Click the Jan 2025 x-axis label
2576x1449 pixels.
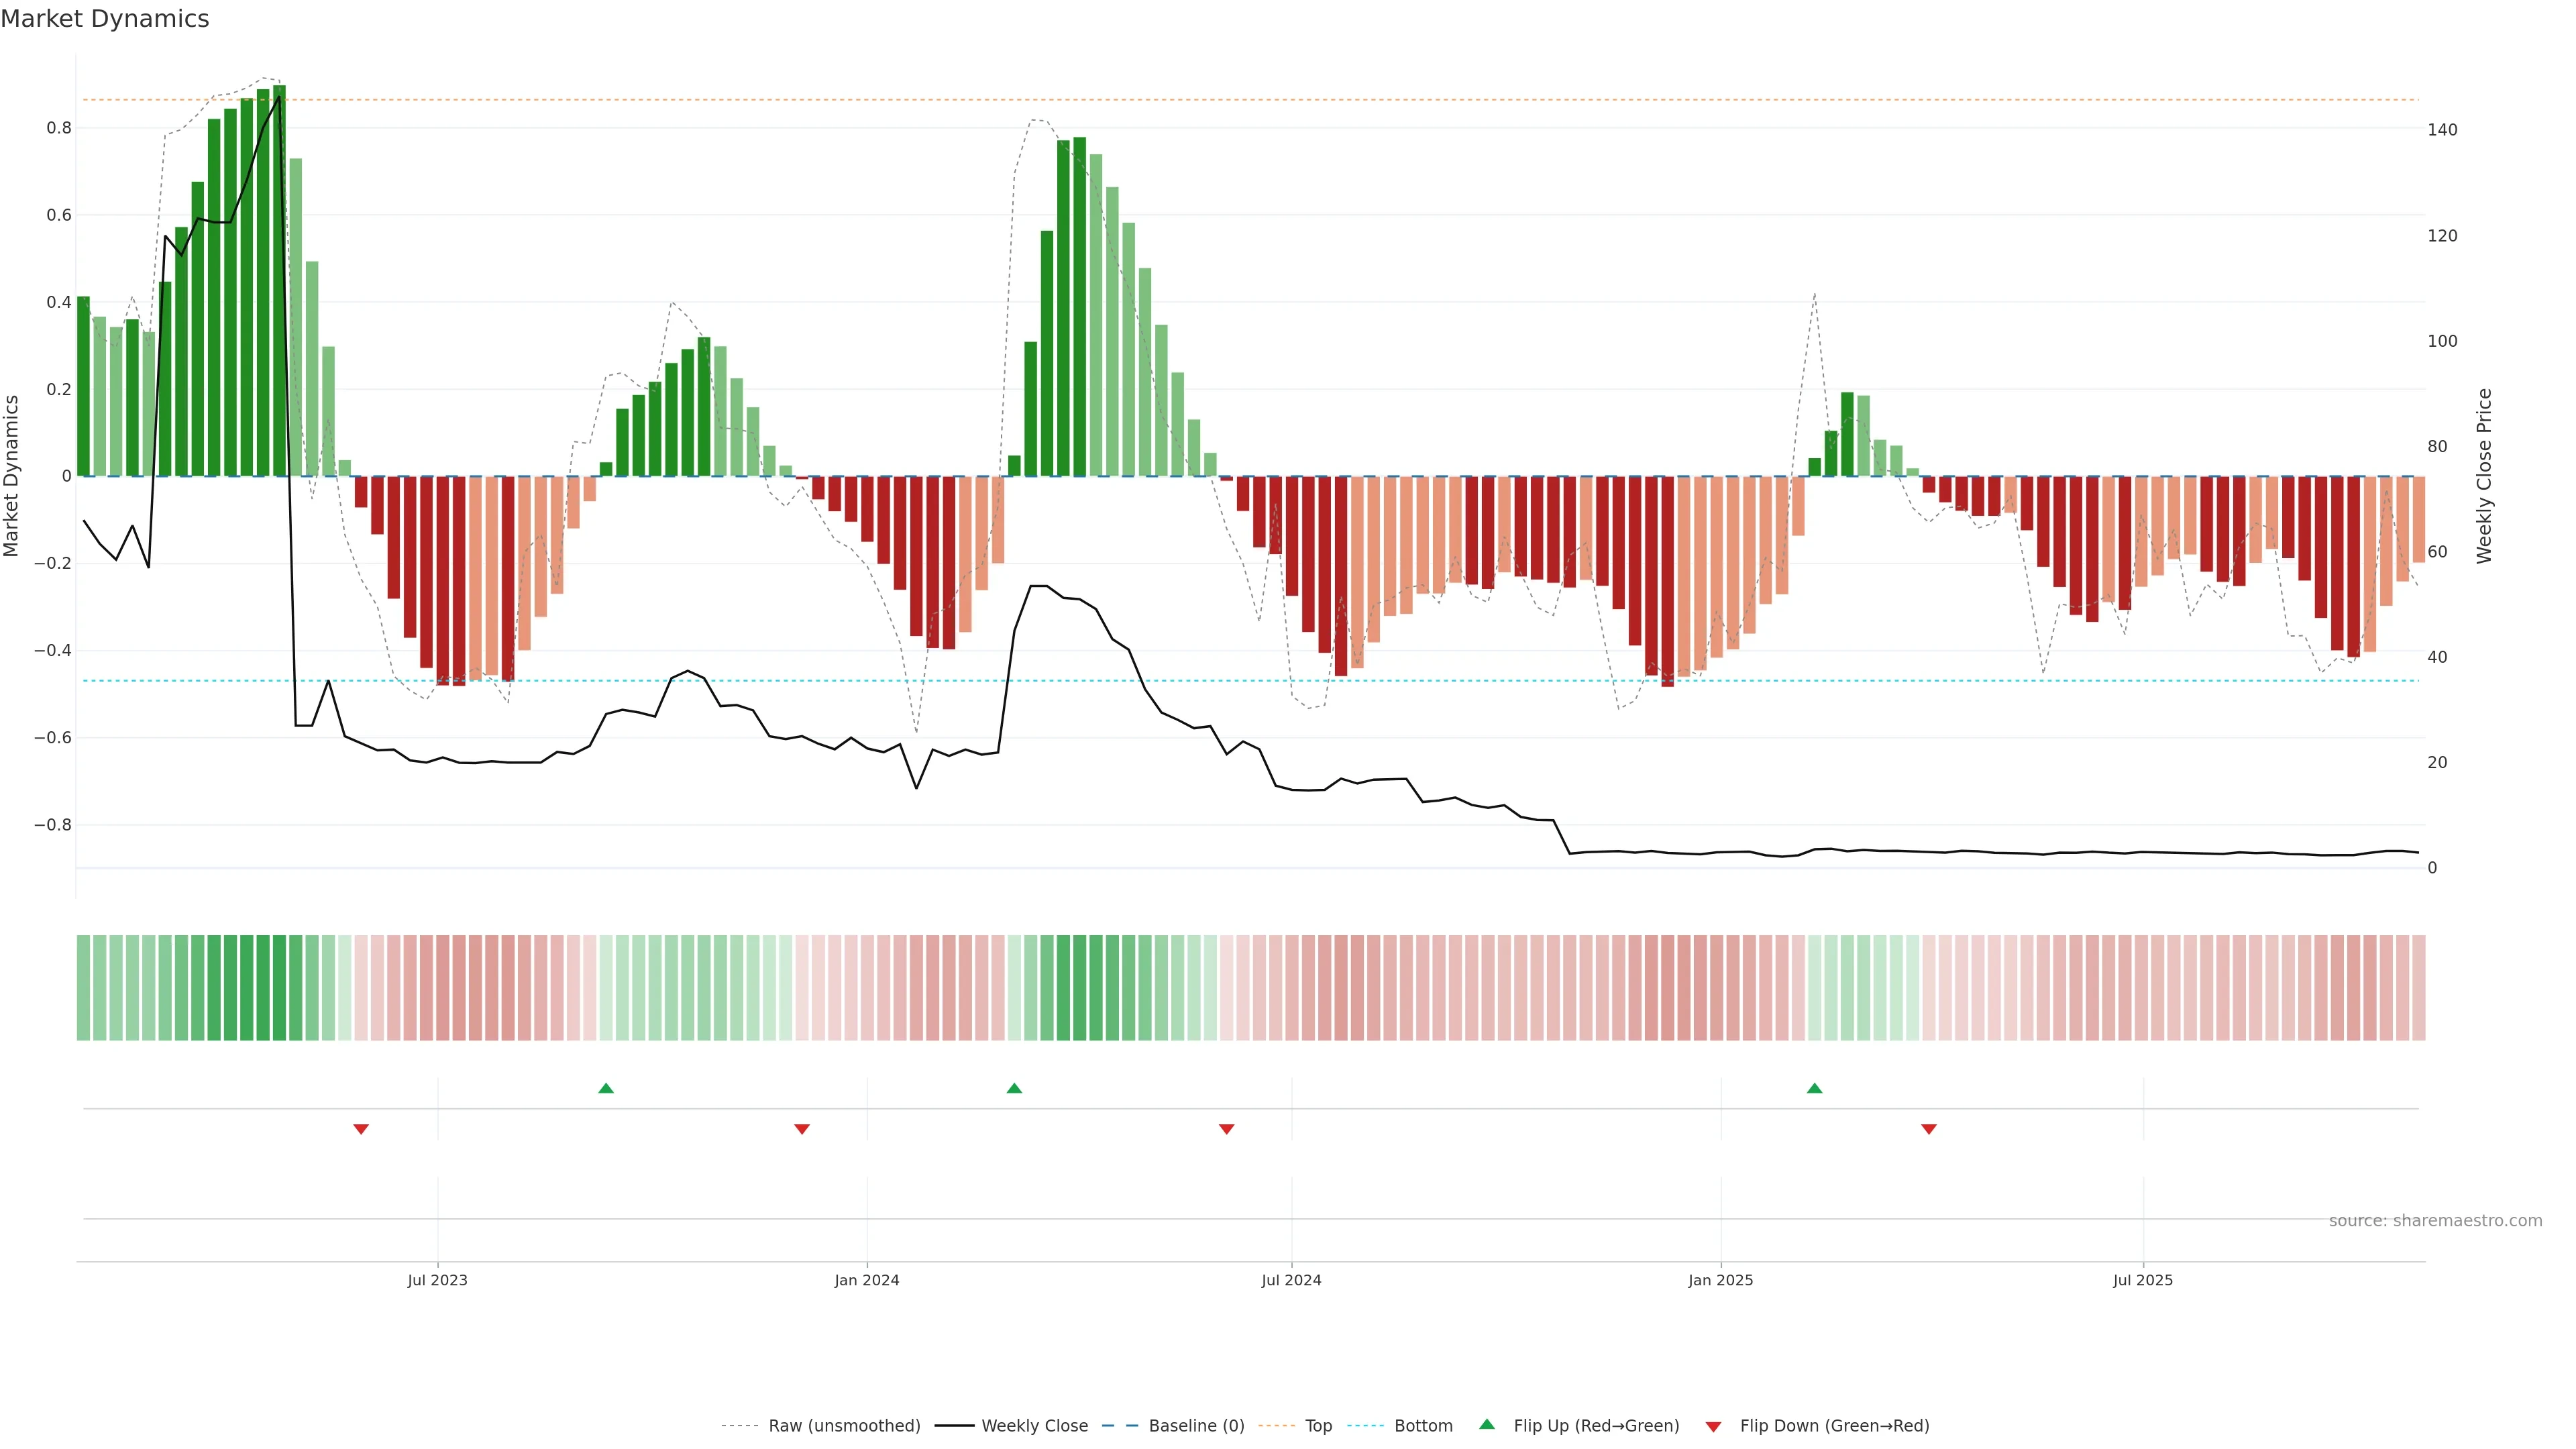pos(1720,1280)
